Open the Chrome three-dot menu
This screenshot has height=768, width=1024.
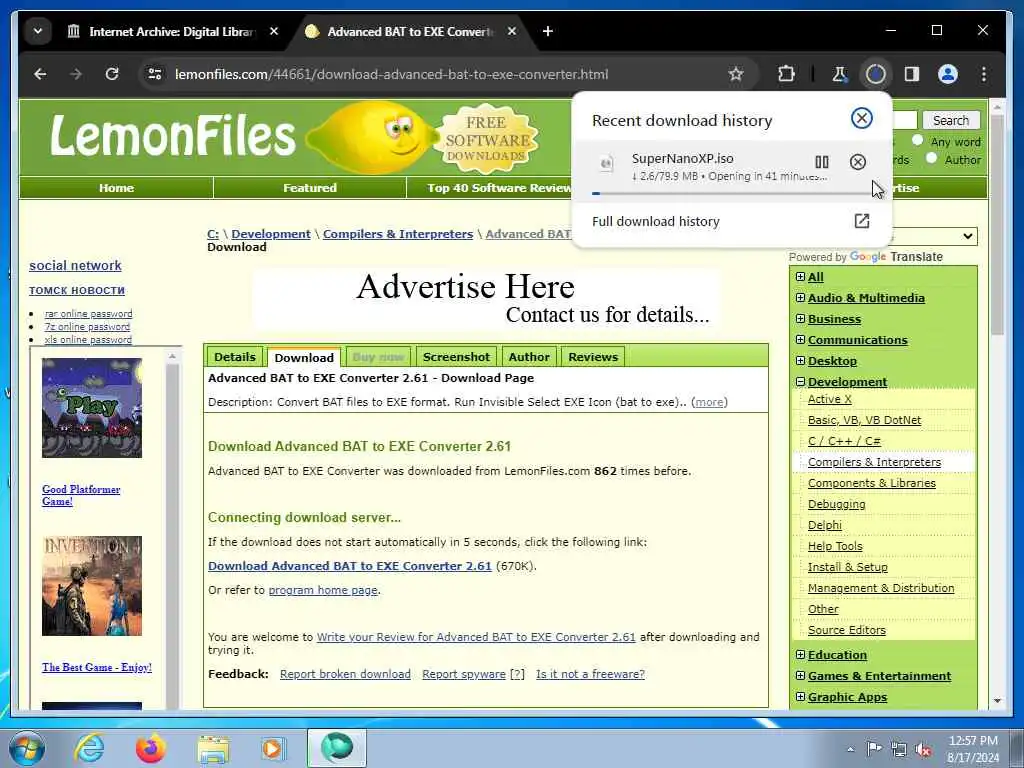984,74
